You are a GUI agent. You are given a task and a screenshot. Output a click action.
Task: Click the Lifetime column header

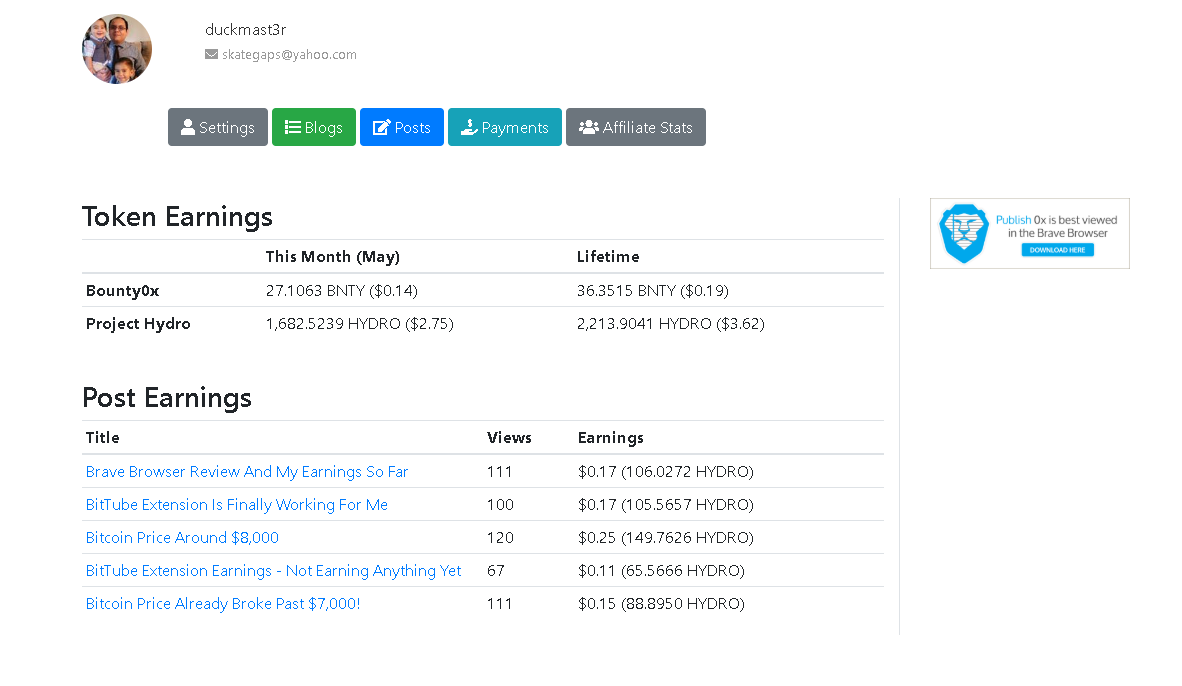point(608,257)
